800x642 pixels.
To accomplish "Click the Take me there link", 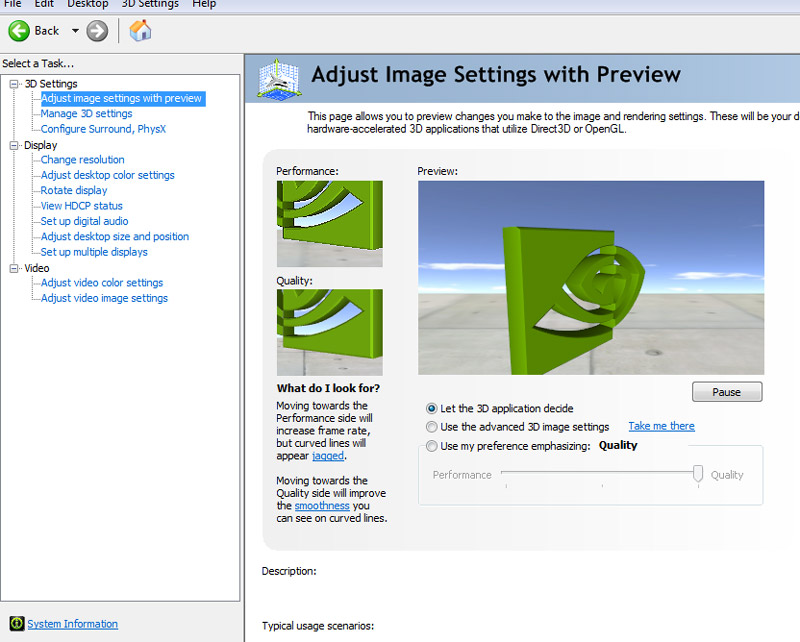I will [x=661, y=426].
